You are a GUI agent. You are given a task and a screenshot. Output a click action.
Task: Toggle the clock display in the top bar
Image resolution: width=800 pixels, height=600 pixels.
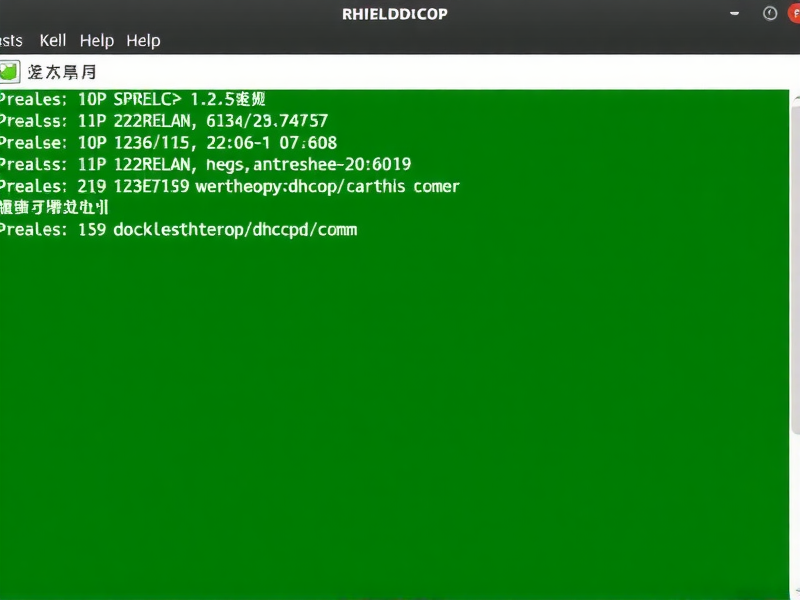(x=770, y=13)
